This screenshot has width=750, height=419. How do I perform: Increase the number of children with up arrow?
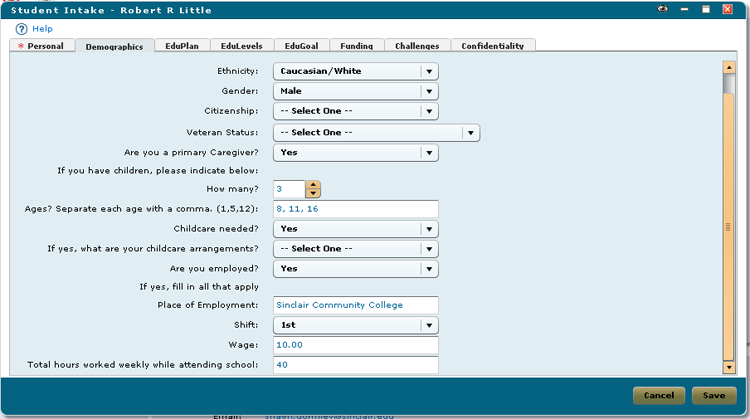pos(313,184)
